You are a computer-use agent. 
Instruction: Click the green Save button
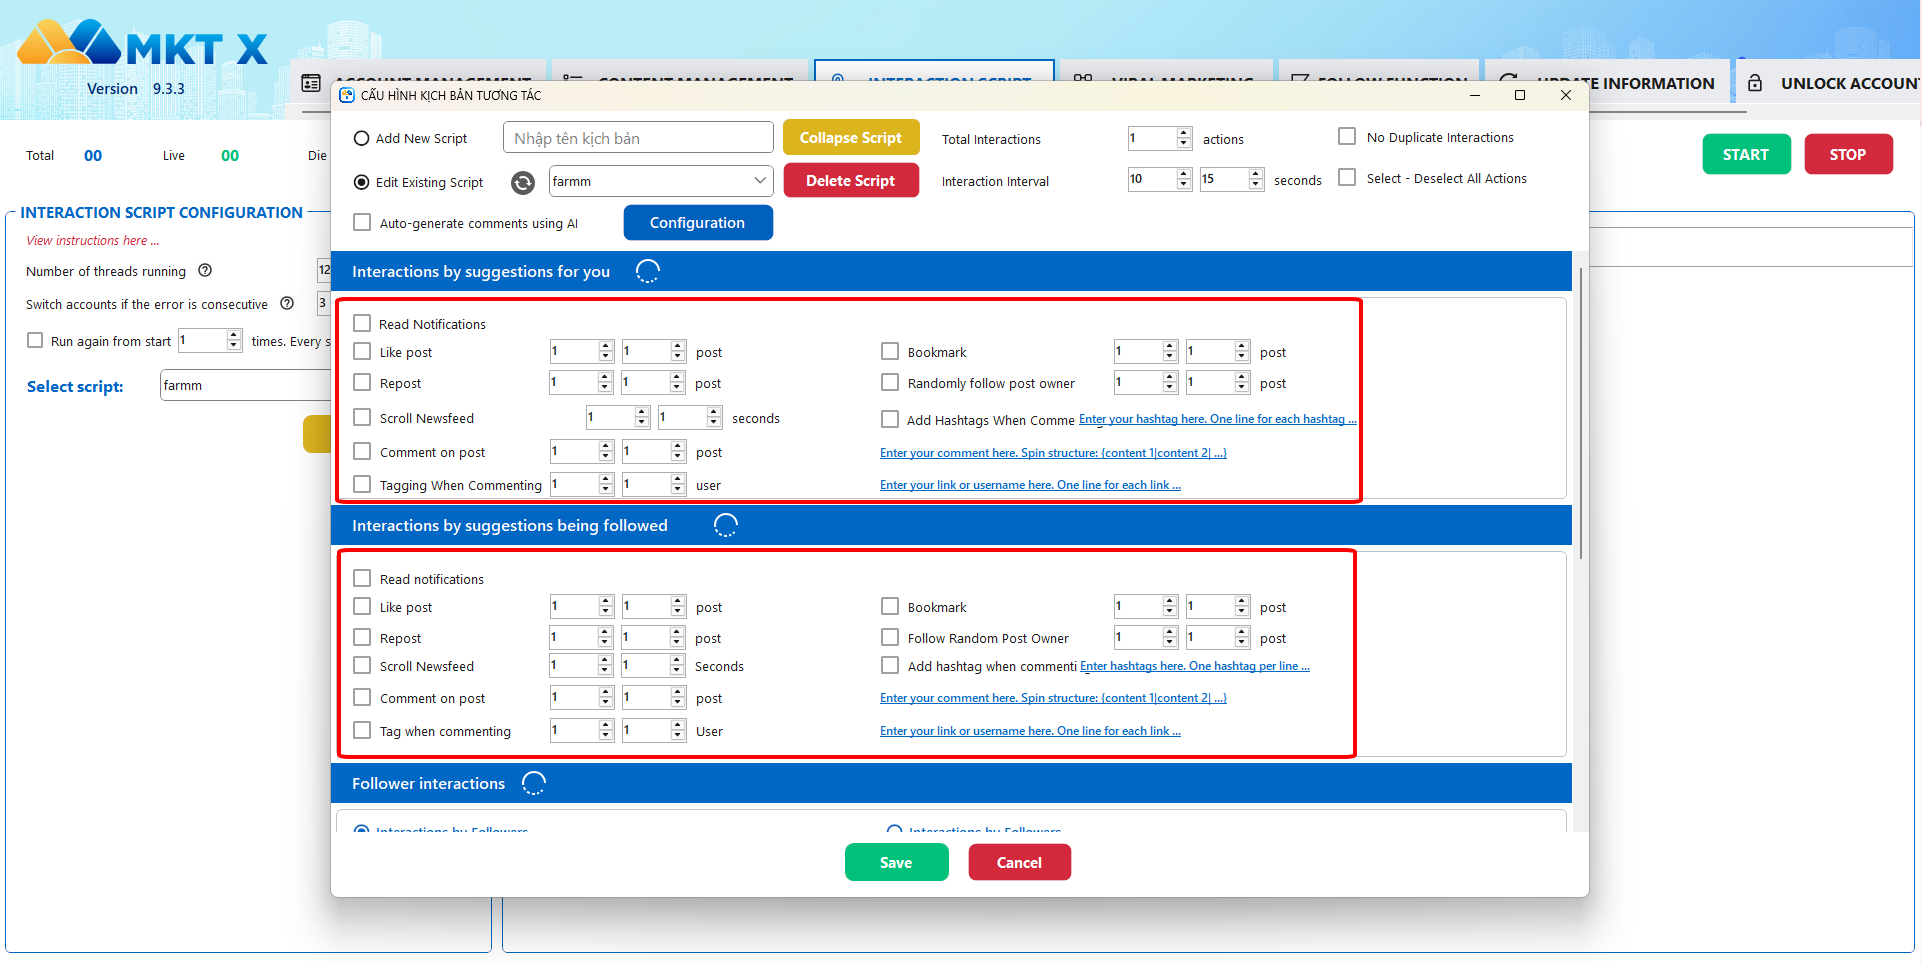click(896, 862)
